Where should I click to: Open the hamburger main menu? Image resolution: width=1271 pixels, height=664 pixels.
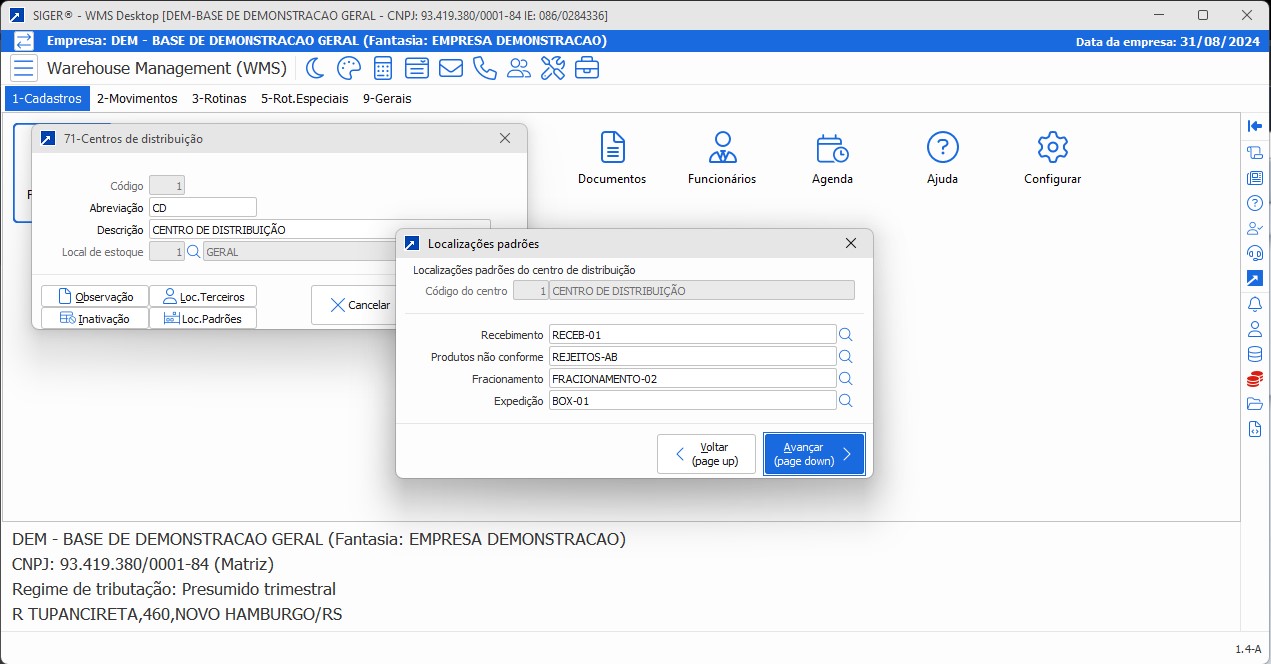pos(24,68)
